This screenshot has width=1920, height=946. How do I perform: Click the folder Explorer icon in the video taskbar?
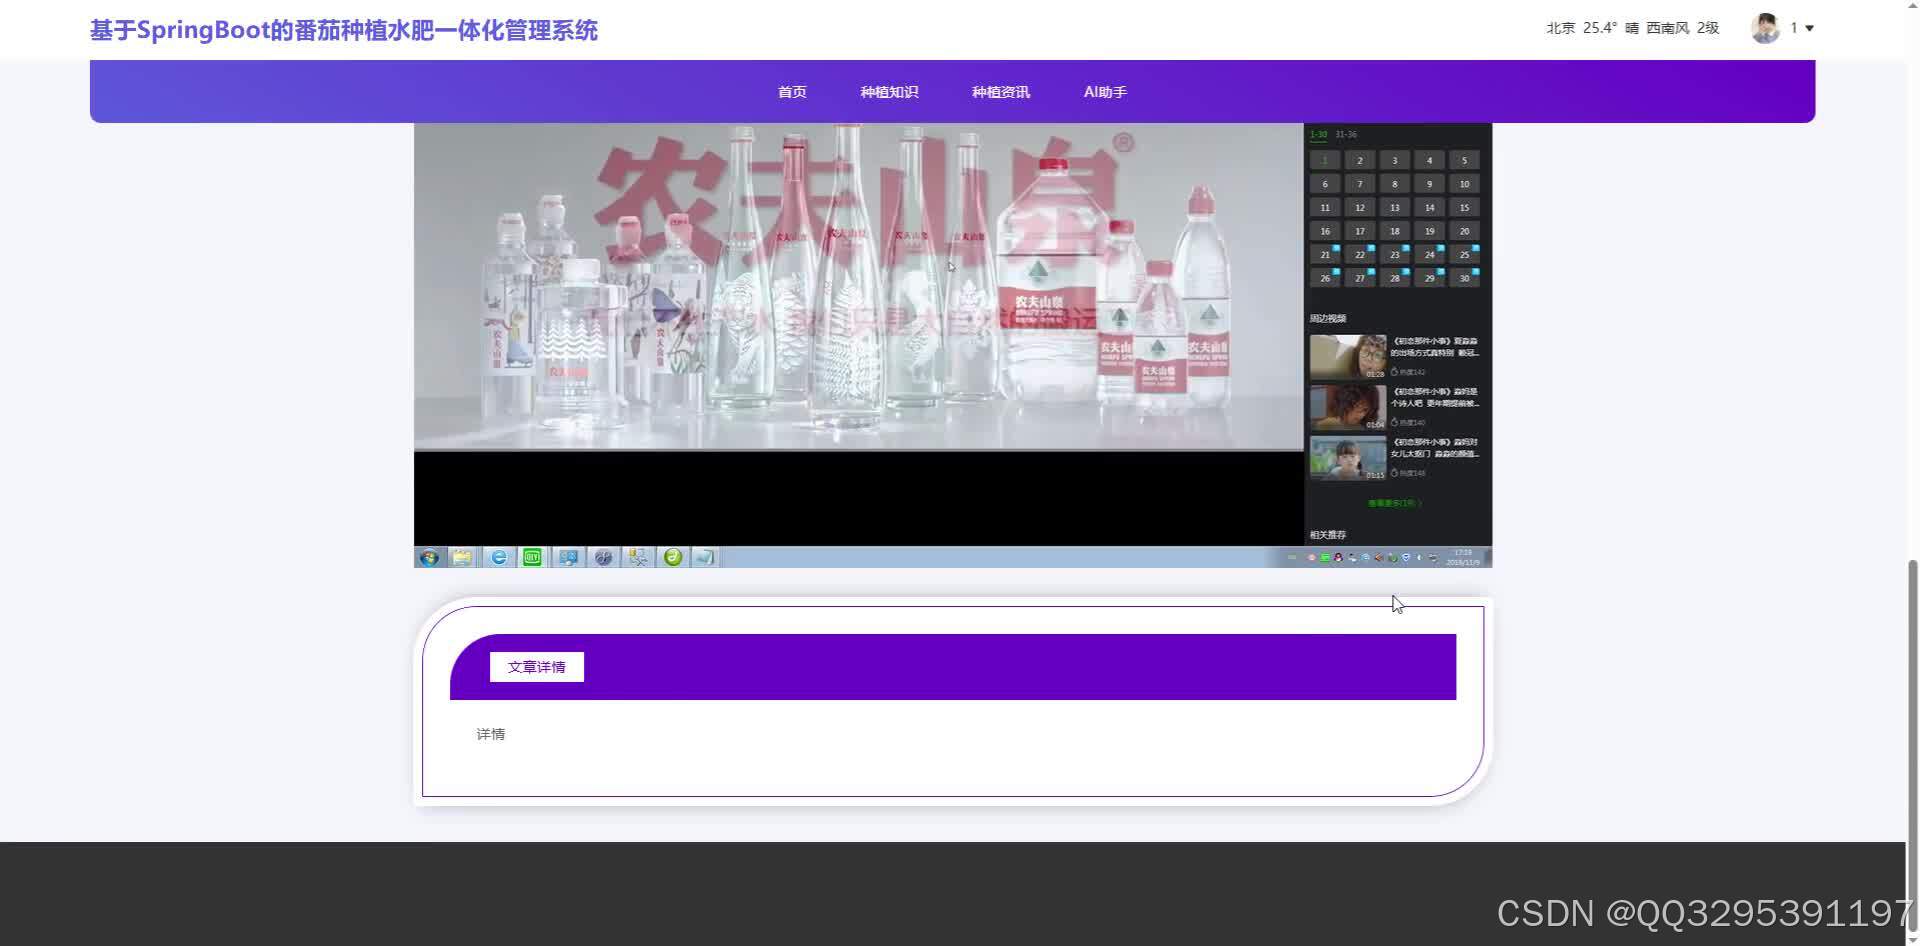pos(462,557)
